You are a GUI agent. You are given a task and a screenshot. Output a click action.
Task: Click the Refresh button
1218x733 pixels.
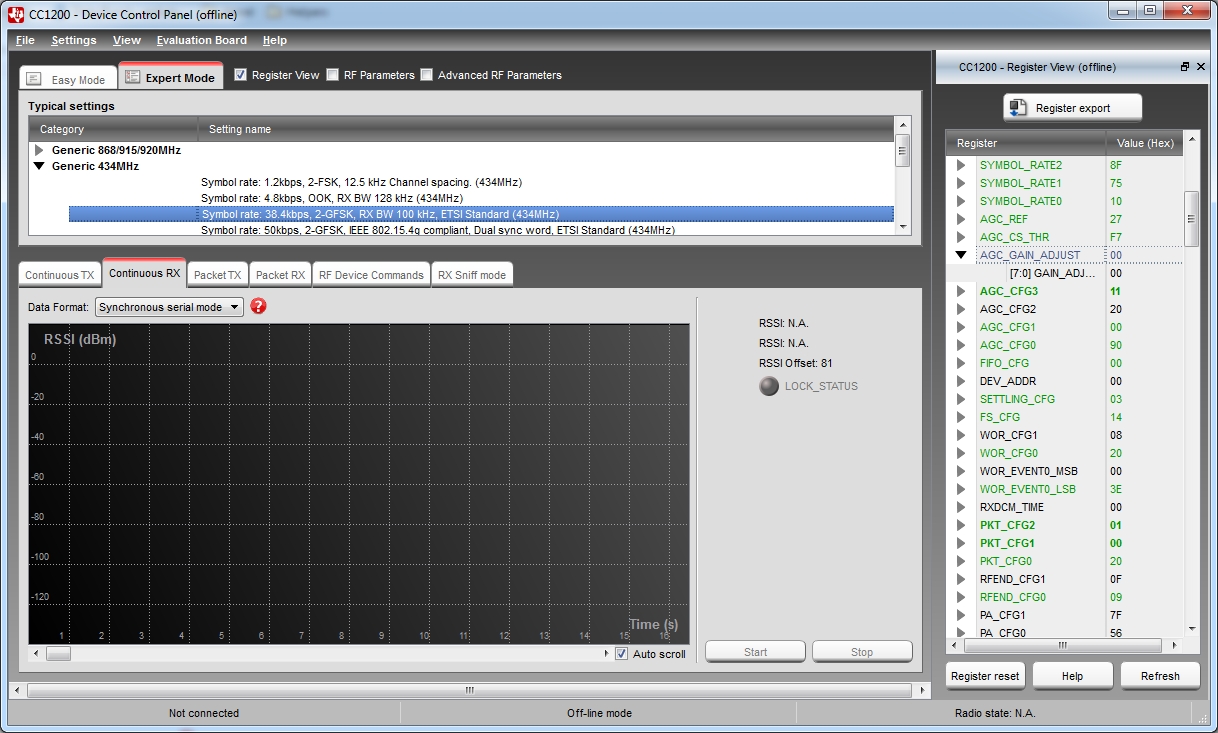(1160, 675)
